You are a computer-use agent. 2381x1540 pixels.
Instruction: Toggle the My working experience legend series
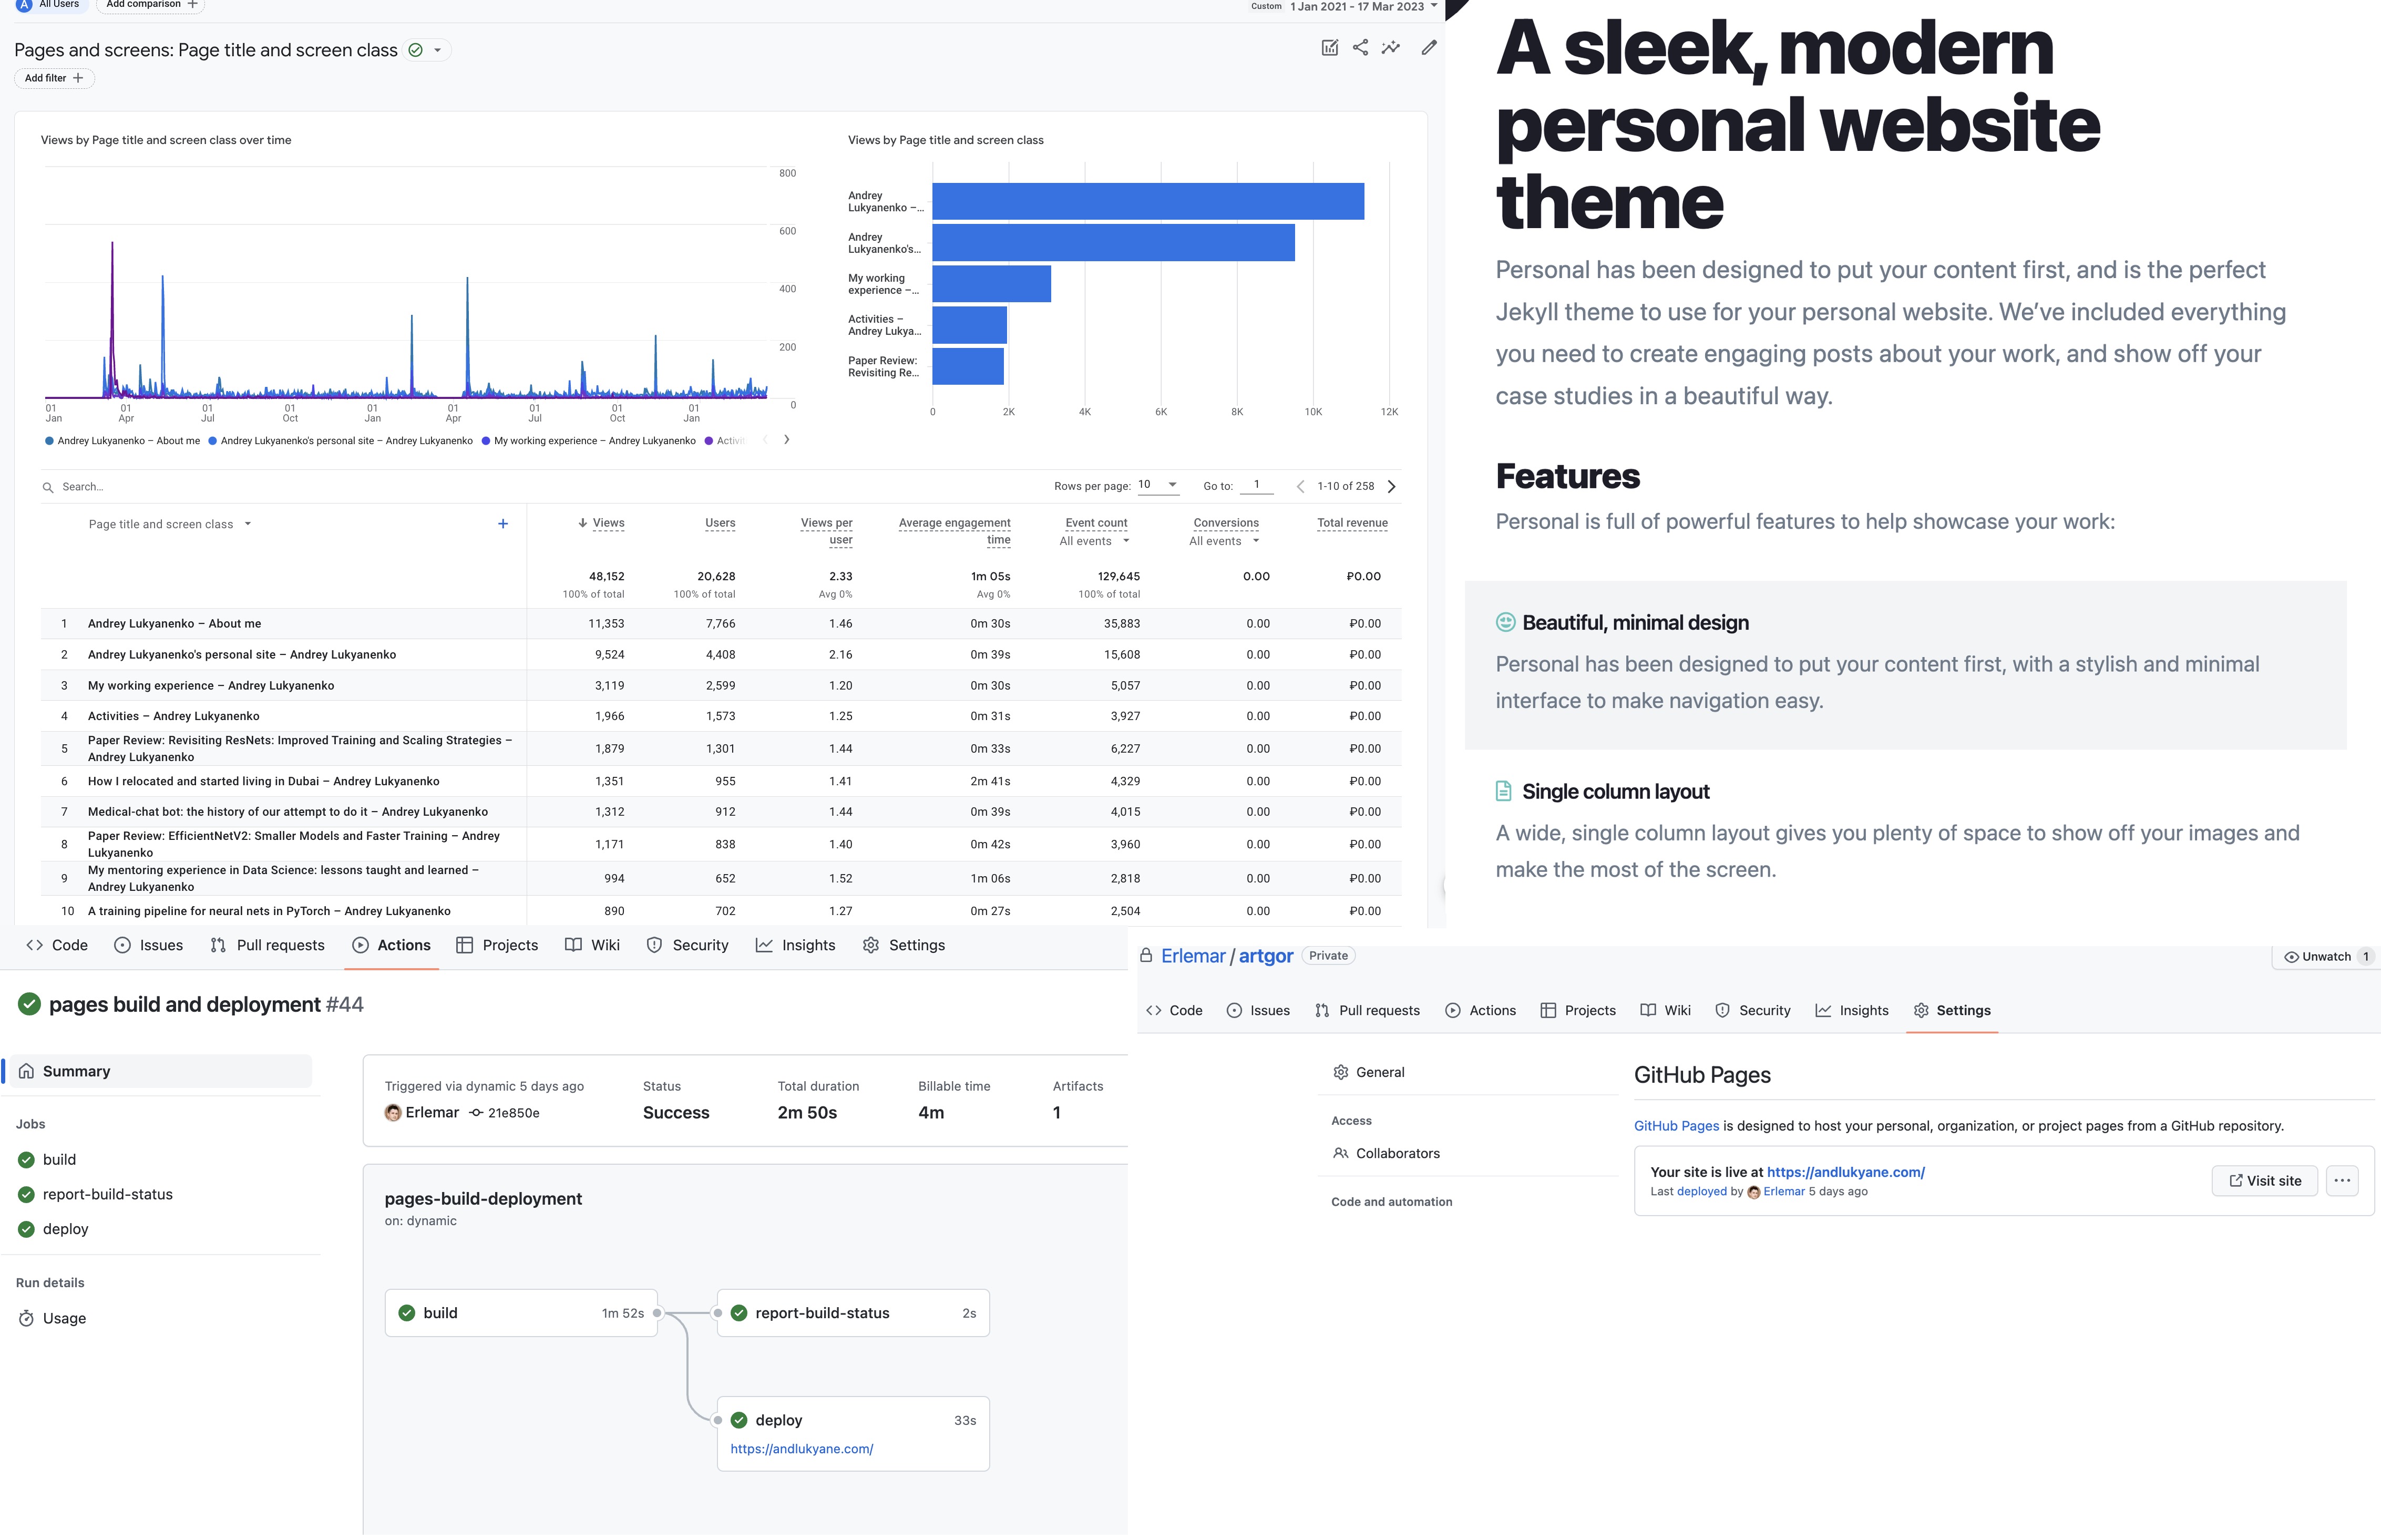click(594, 441)
